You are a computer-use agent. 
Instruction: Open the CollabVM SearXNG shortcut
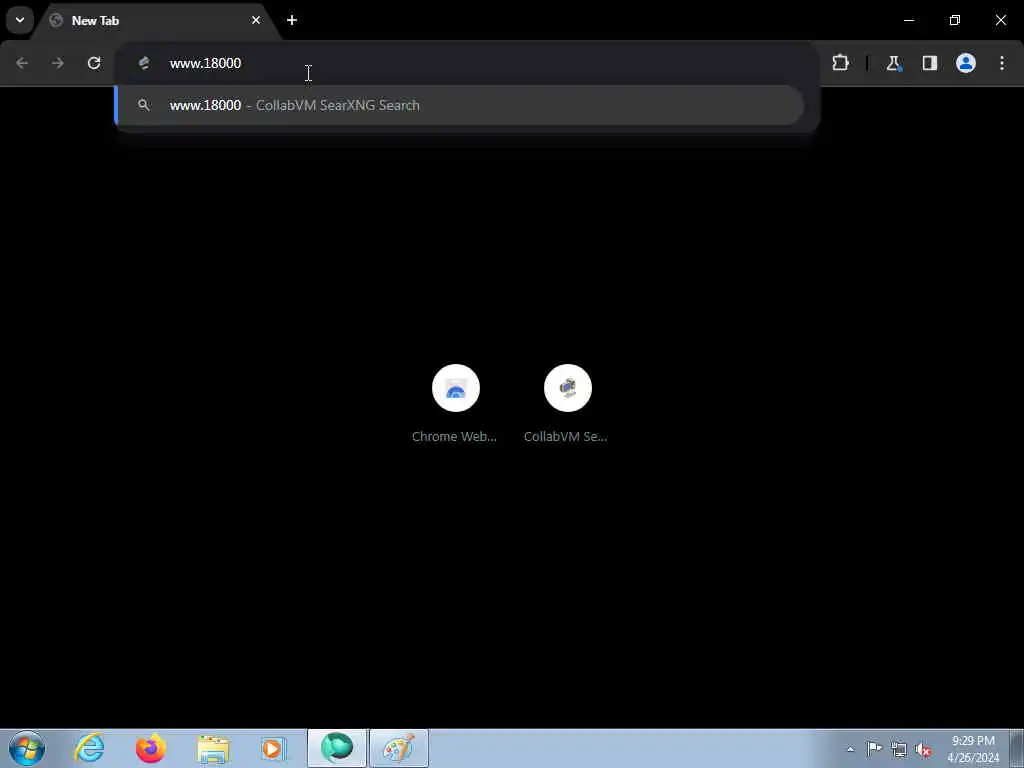[x=568, y=388]
